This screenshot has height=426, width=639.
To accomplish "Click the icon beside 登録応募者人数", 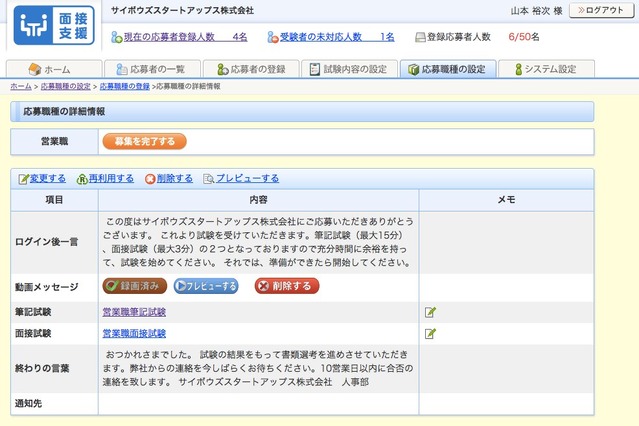I will [420, 38].
